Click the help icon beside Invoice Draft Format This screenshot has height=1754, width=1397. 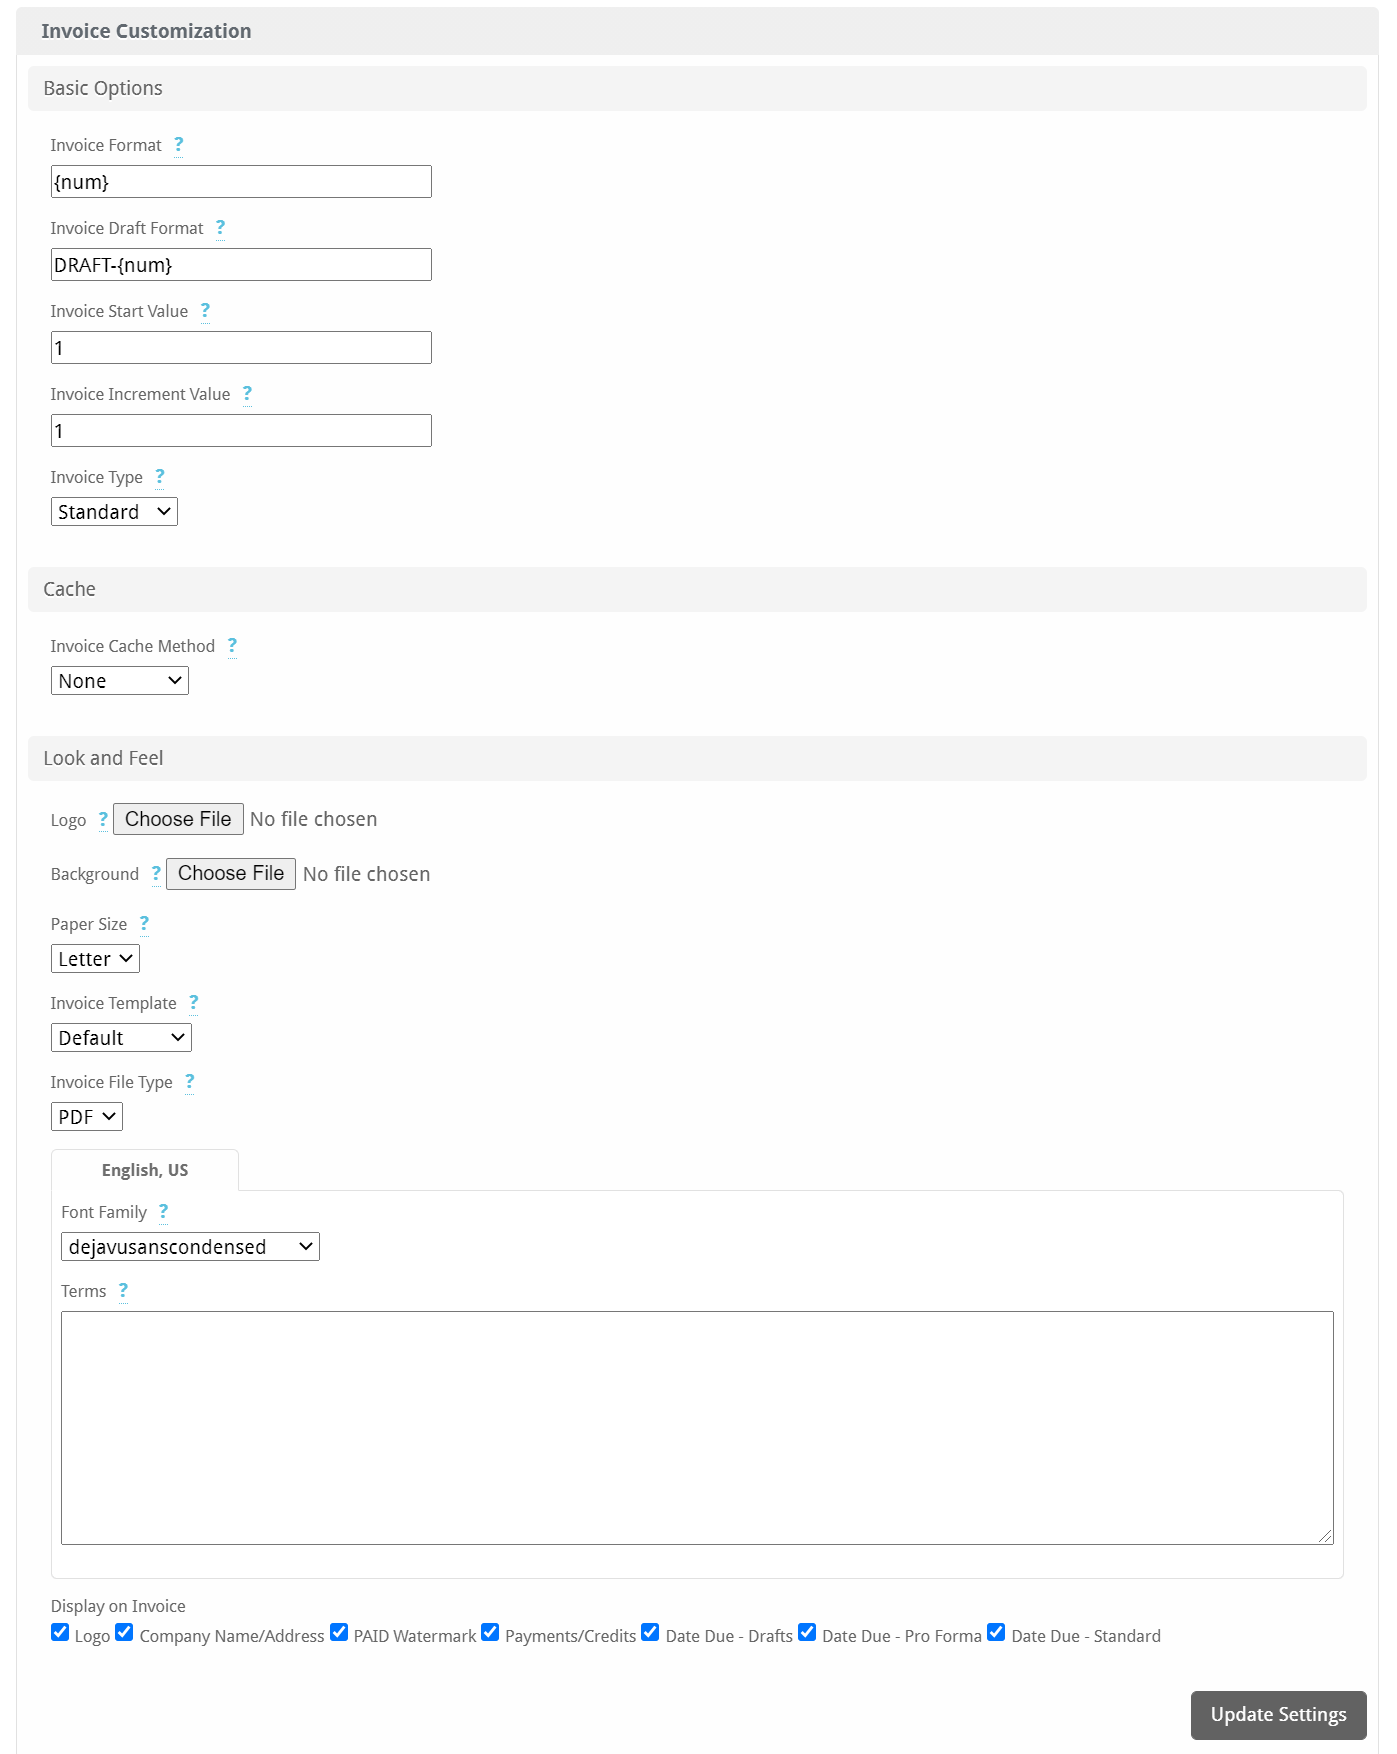point(220,228)
